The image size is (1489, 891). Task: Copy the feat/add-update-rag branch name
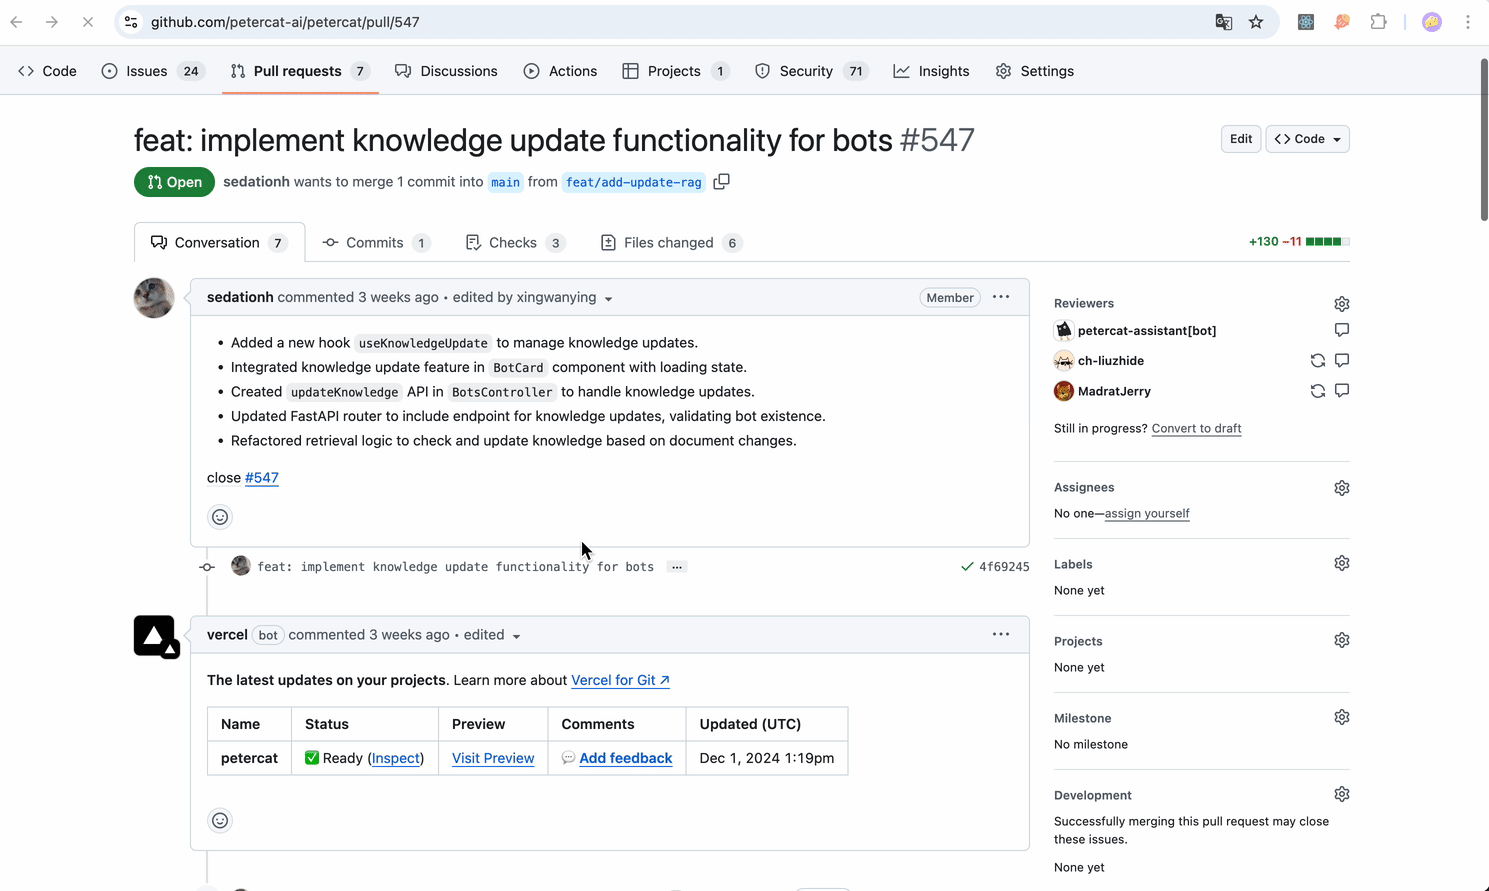point(721,182)
